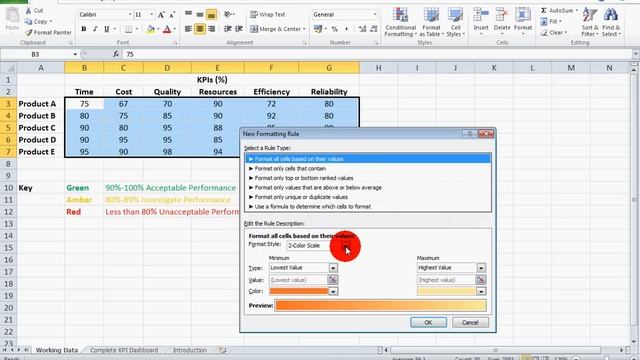The width and height of the screenshot is (640, 360).
Task: Toggle Bold formatting
Action: [84, 29]
